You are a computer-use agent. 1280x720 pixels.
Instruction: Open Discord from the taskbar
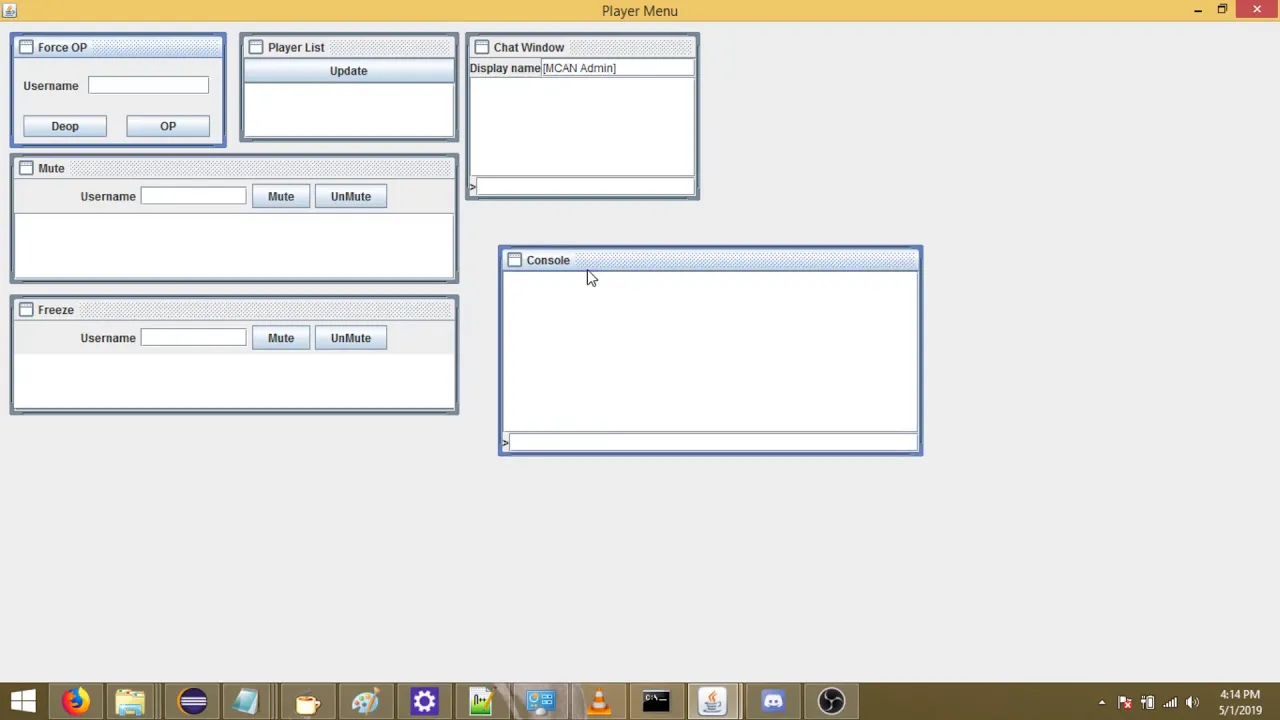pos(773,701)
